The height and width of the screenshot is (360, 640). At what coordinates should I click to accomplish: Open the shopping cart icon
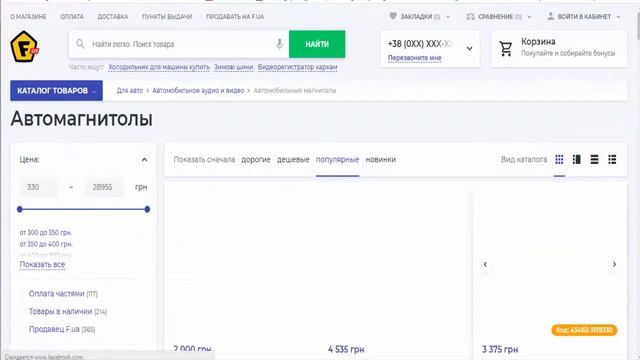(506, 49)
